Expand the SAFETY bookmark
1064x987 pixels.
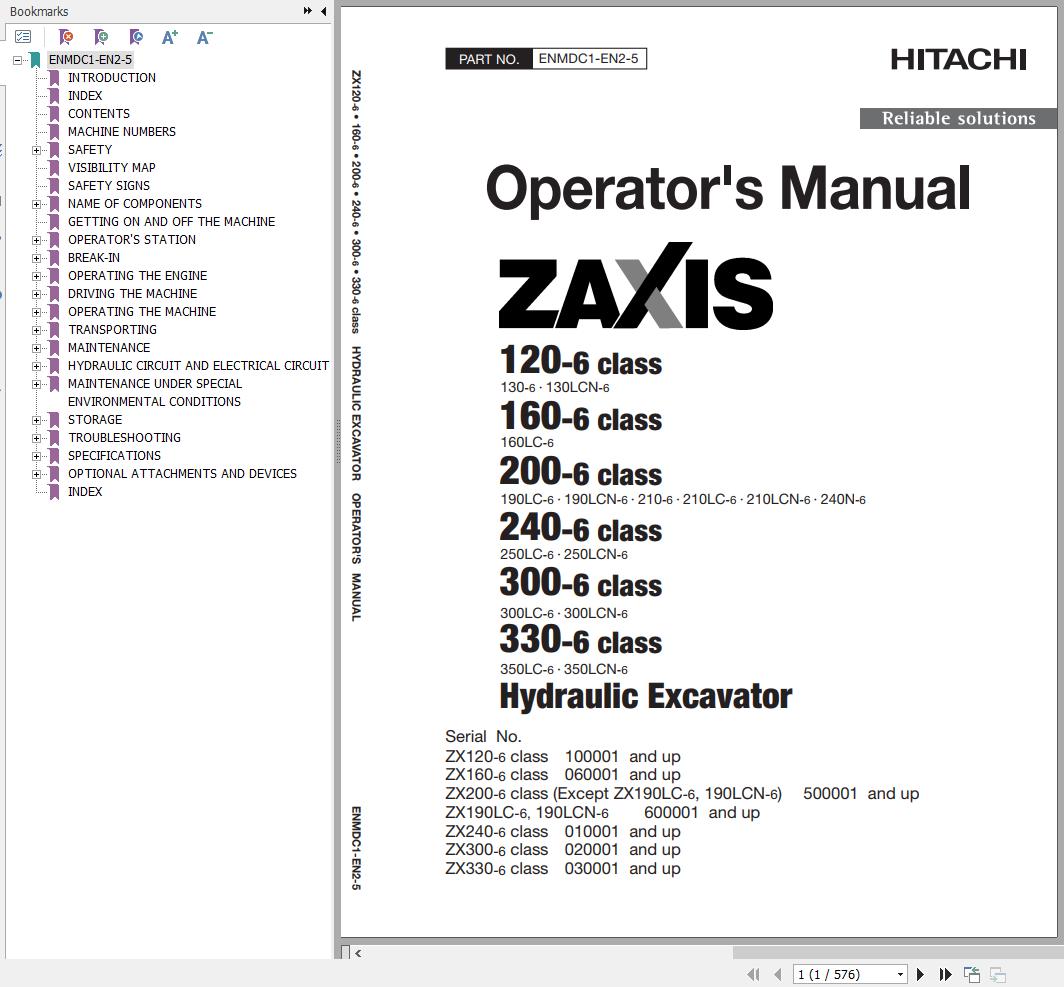click(x=37, y=150)
